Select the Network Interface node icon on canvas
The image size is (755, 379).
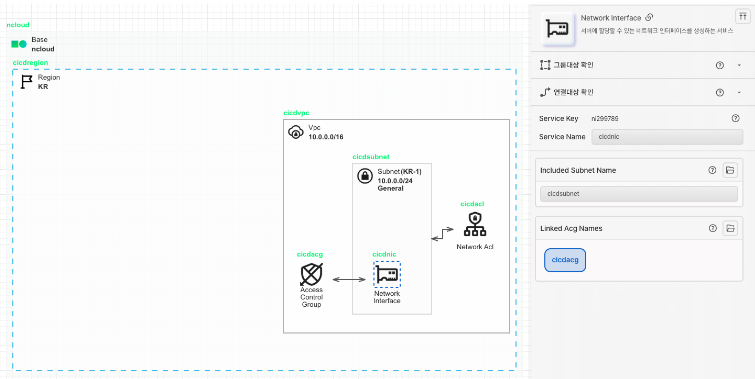point(387,274)
